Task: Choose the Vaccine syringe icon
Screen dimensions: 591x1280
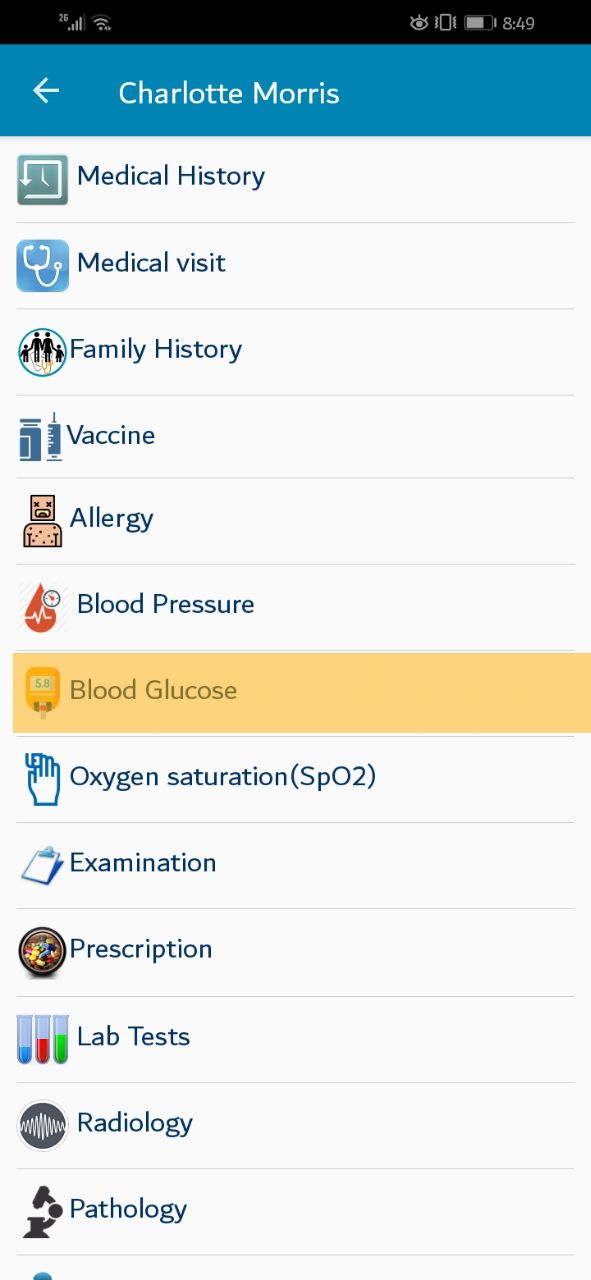Action: point(41,437)
